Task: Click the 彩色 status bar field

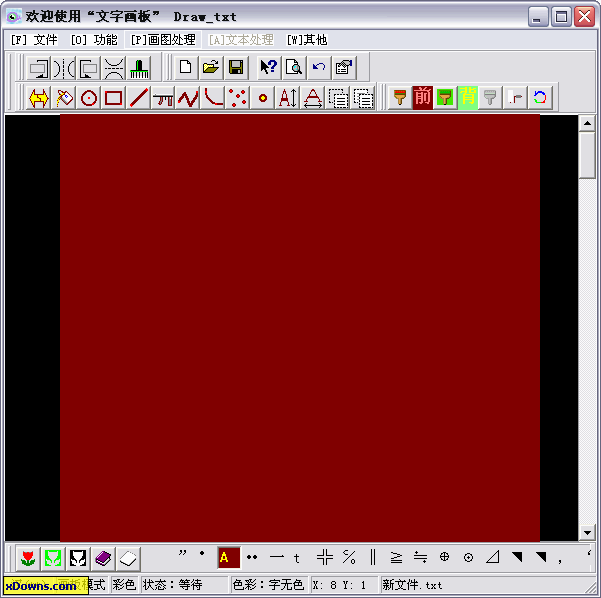Action: tap(124, 585)
